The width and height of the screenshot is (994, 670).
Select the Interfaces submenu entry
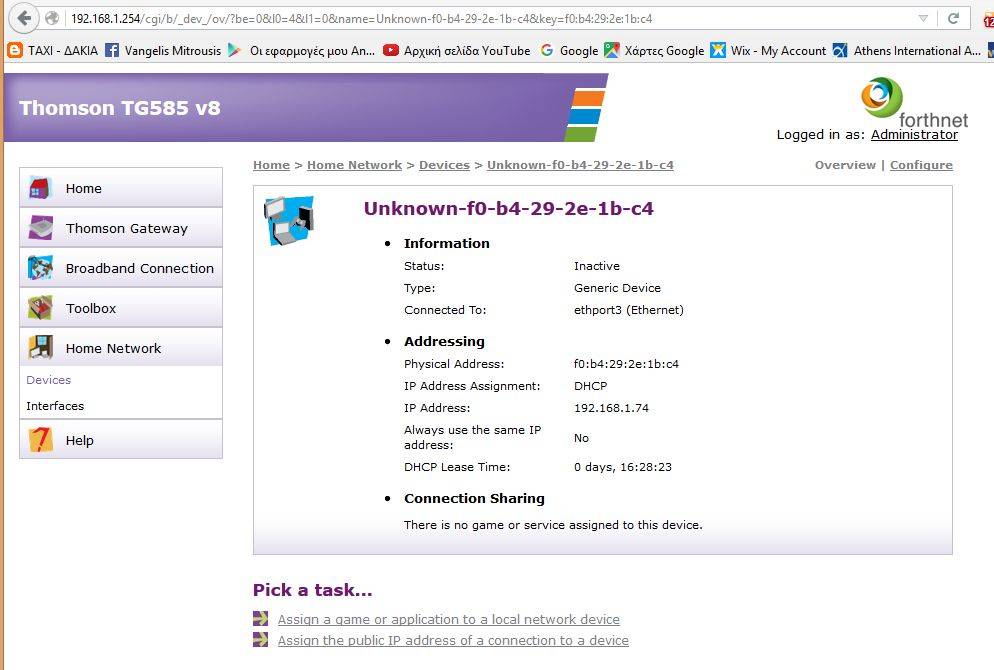pos(55,406)
